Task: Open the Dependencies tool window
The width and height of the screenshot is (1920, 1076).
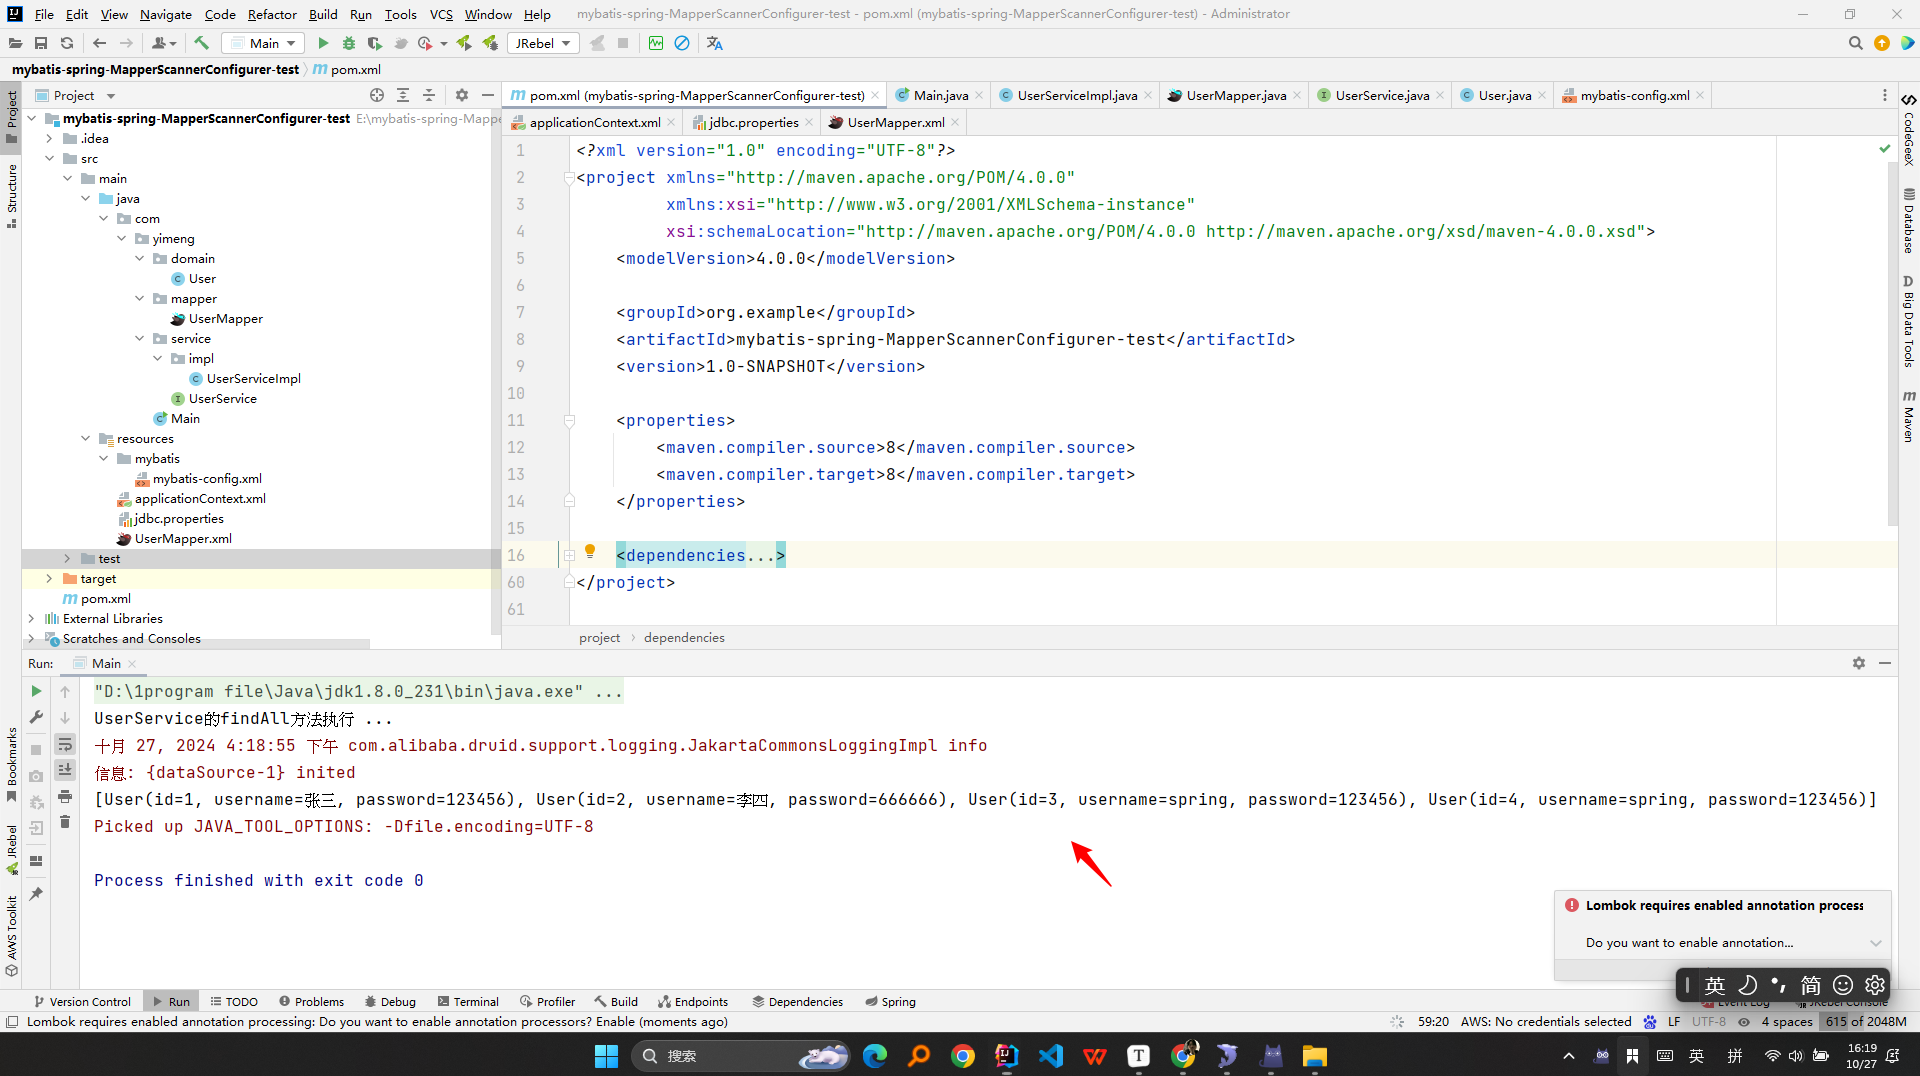Action: (x=797, y=1001)
